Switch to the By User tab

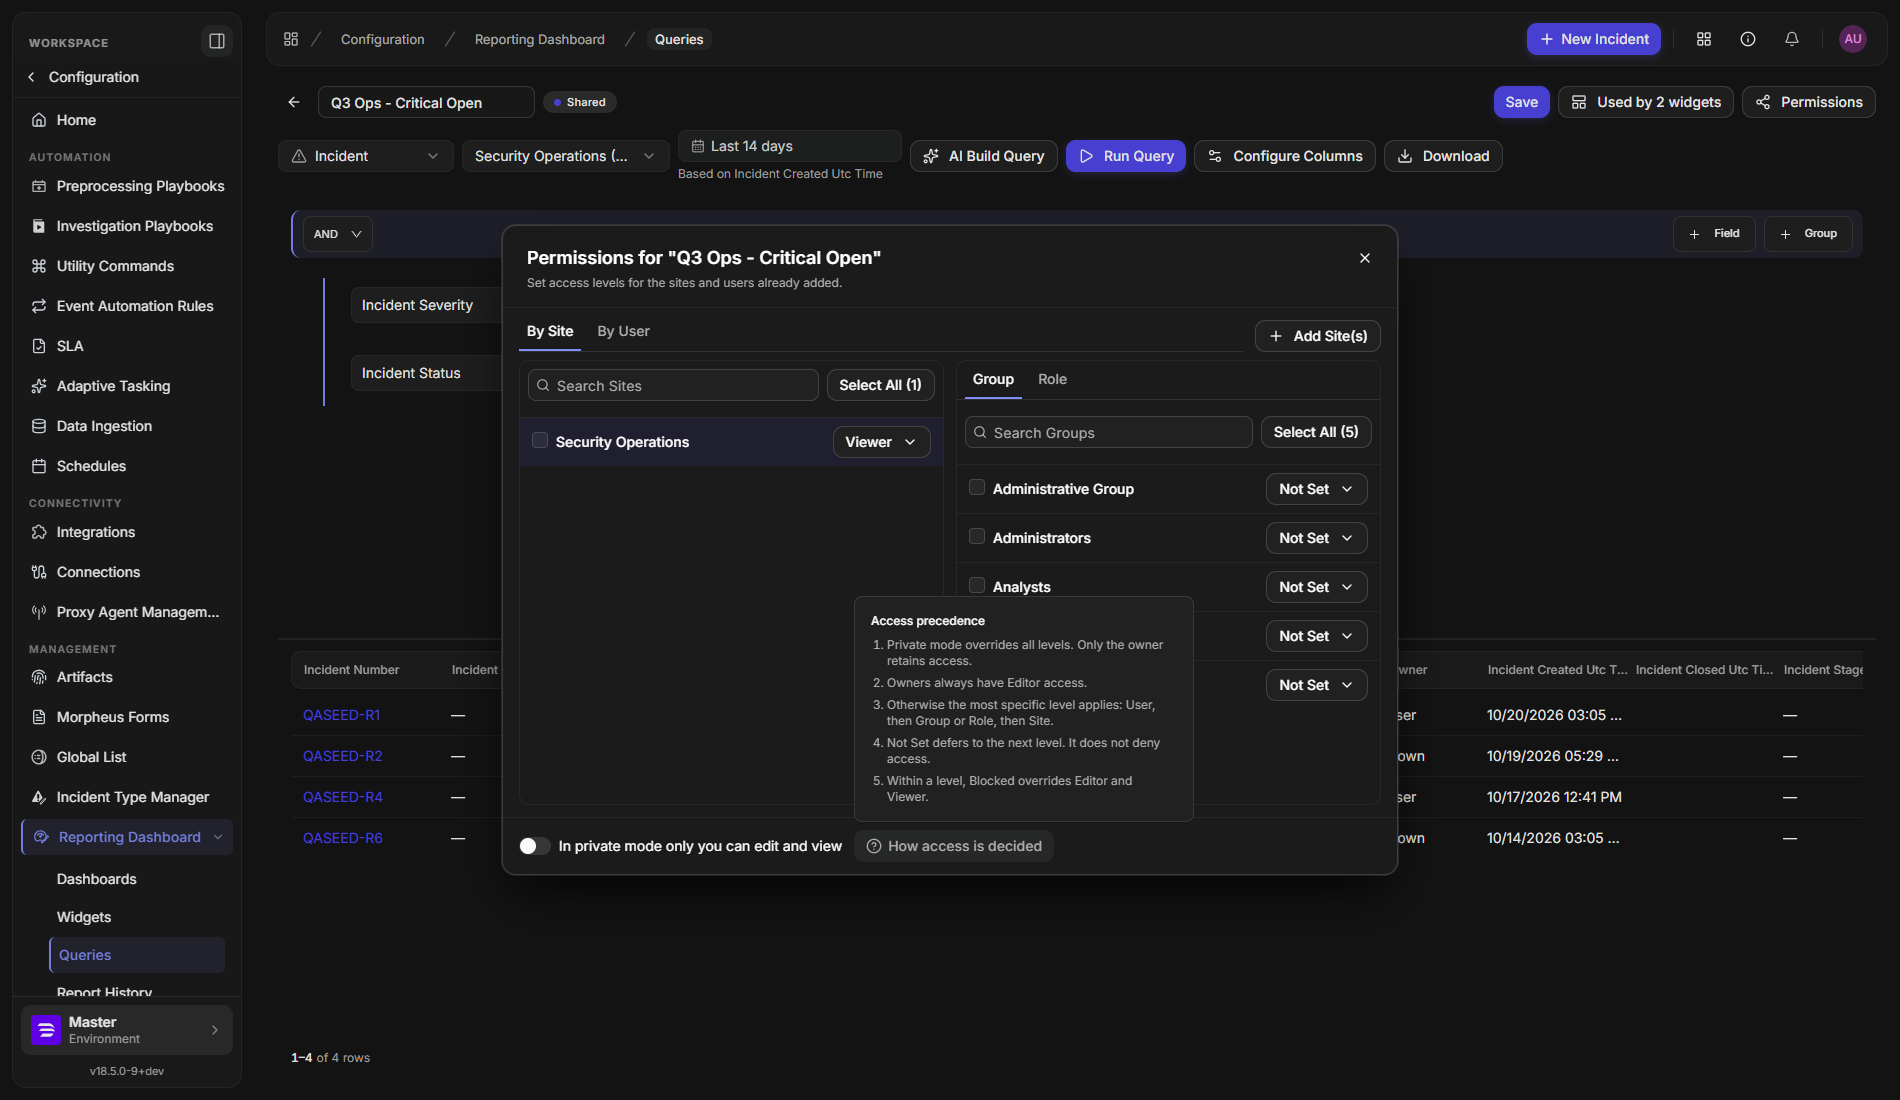pos(623,331)
